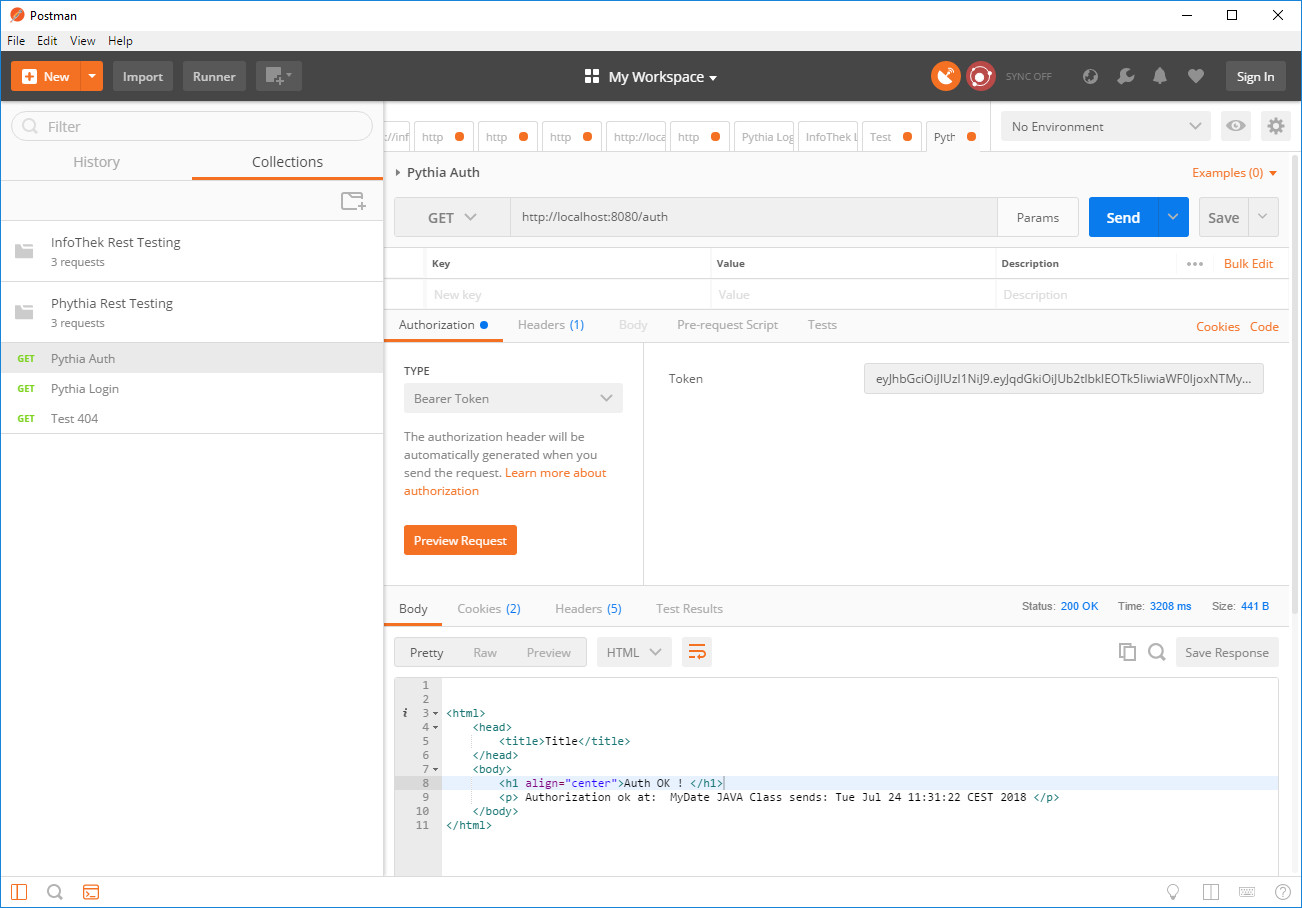Click the Import button
Image resolution: width=1302 pixels, height=908 pixels.
[143, 76]
